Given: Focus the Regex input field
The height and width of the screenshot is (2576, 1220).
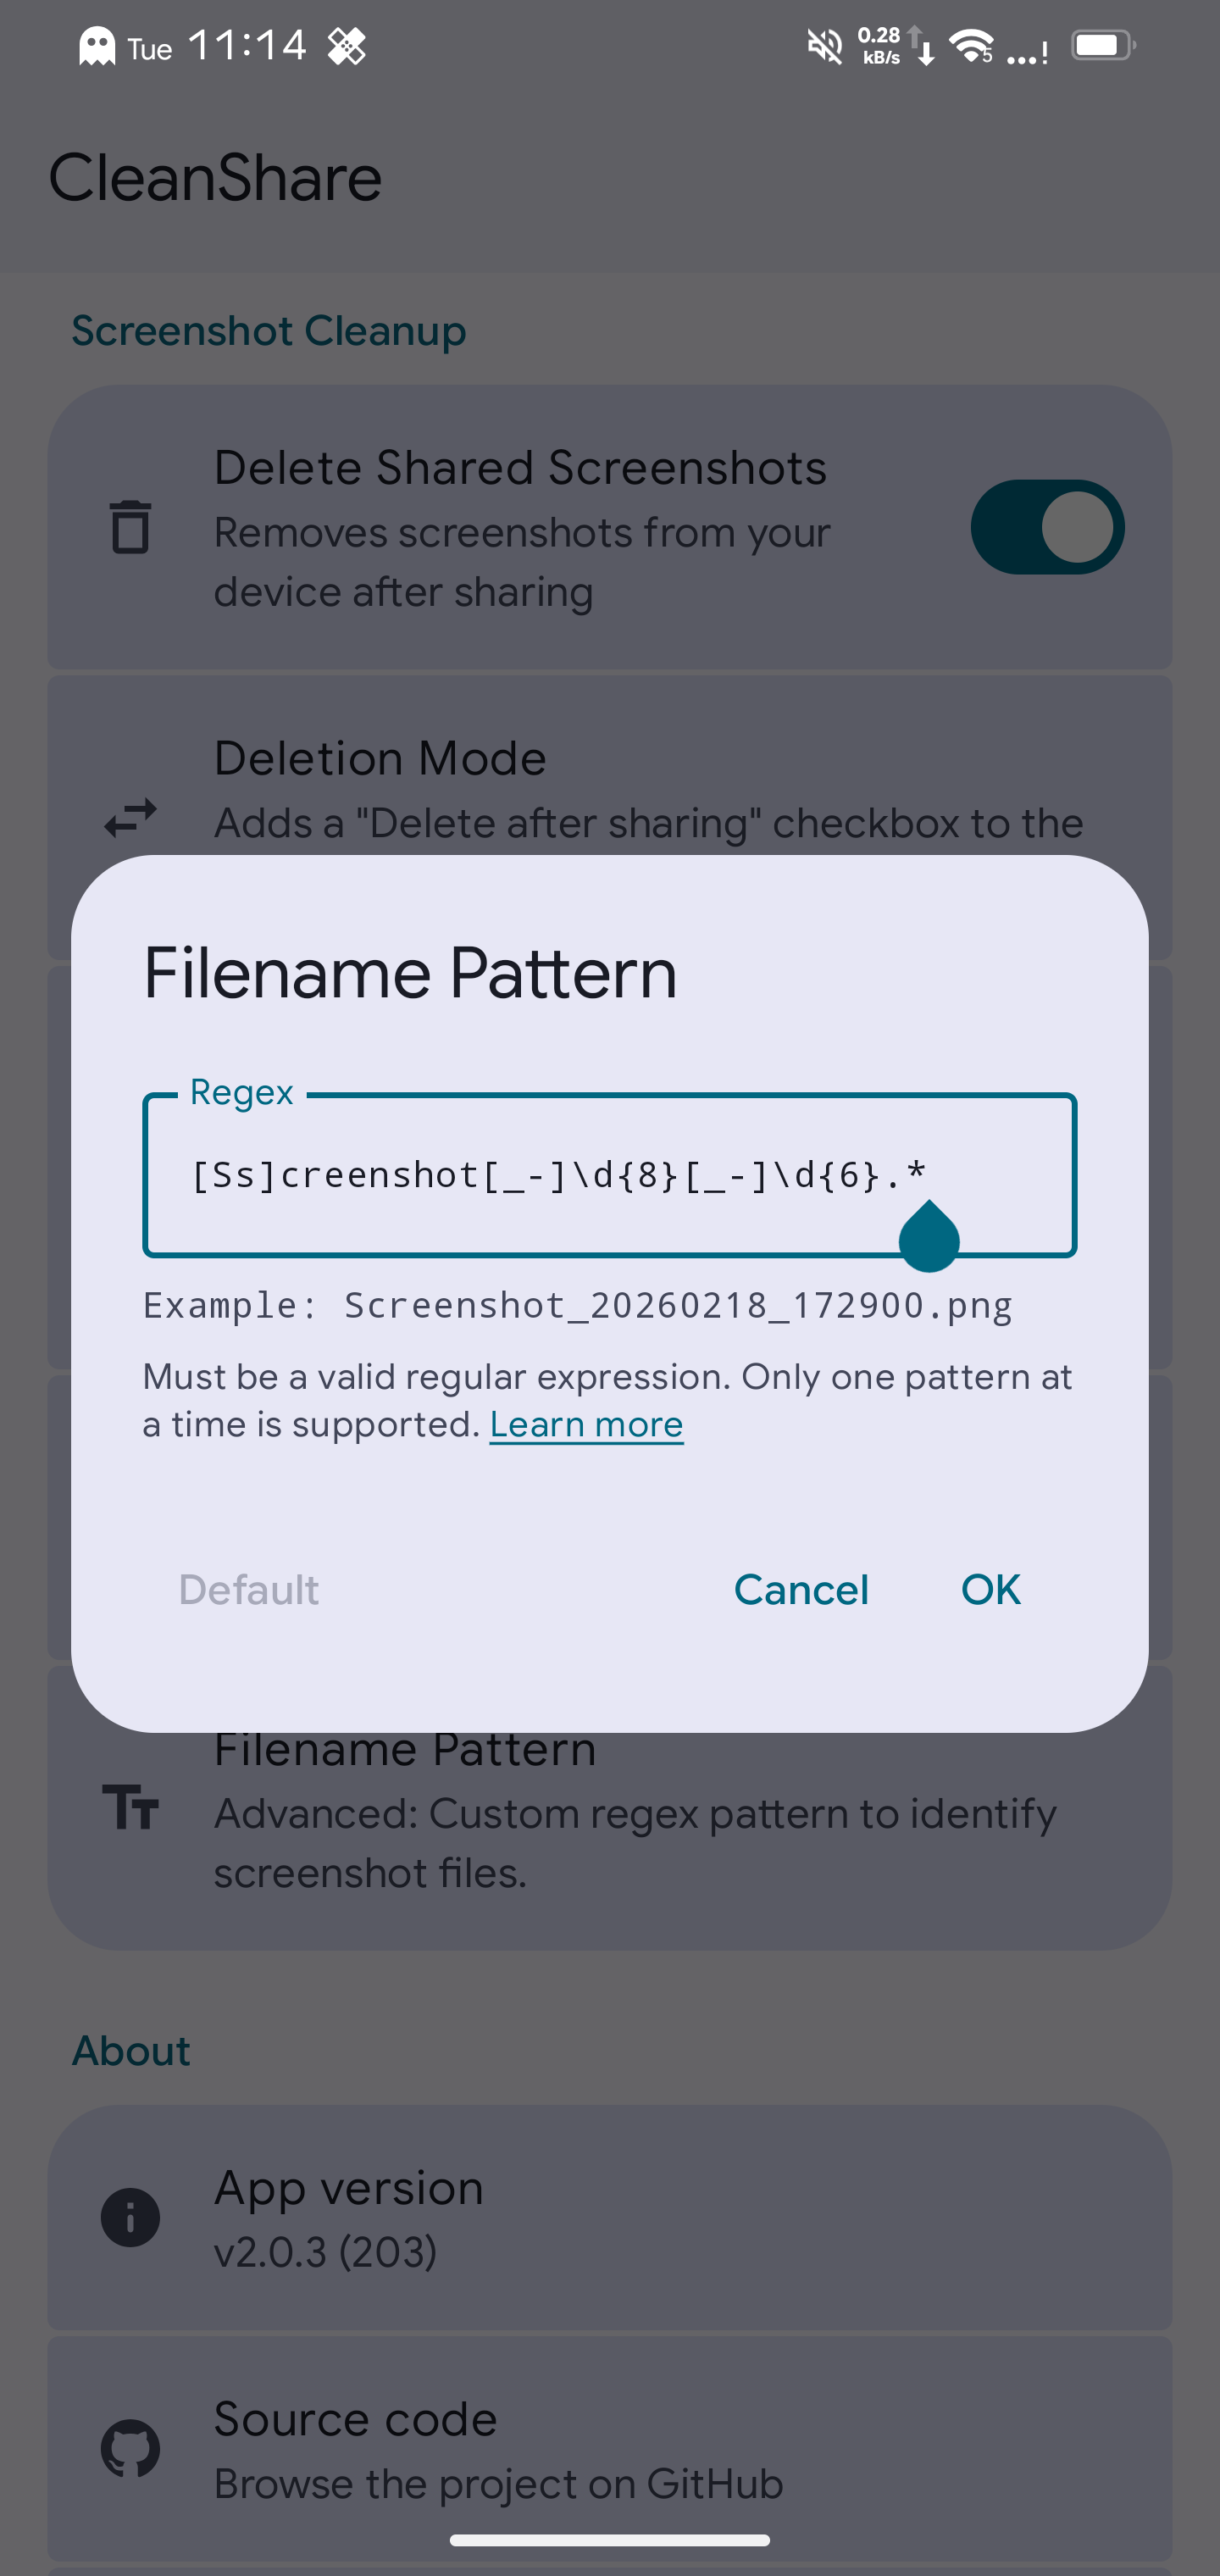Looking at the screenshot, I should (560, 1175).
